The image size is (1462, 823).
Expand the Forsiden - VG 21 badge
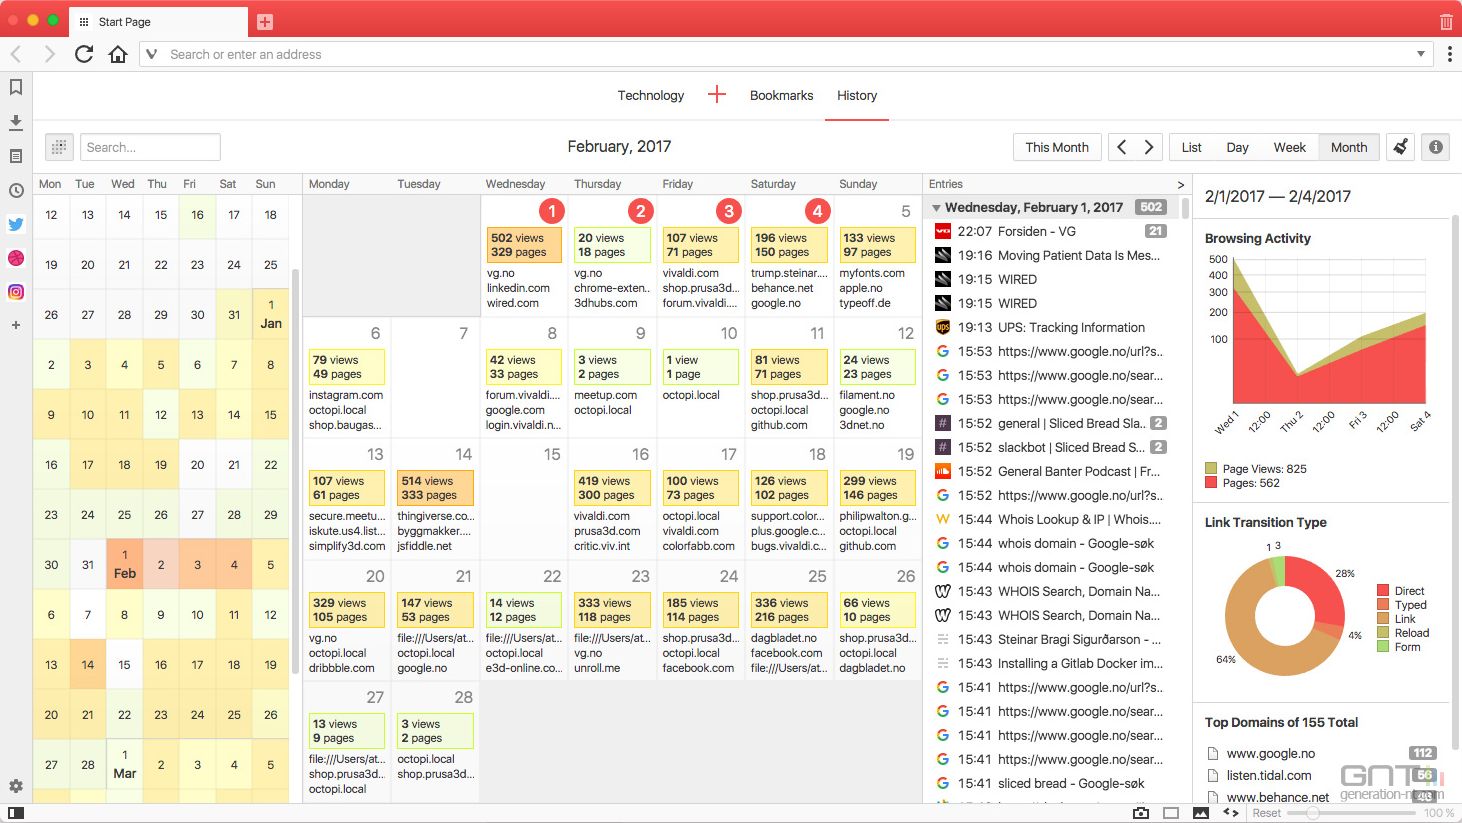[1156, 231]
